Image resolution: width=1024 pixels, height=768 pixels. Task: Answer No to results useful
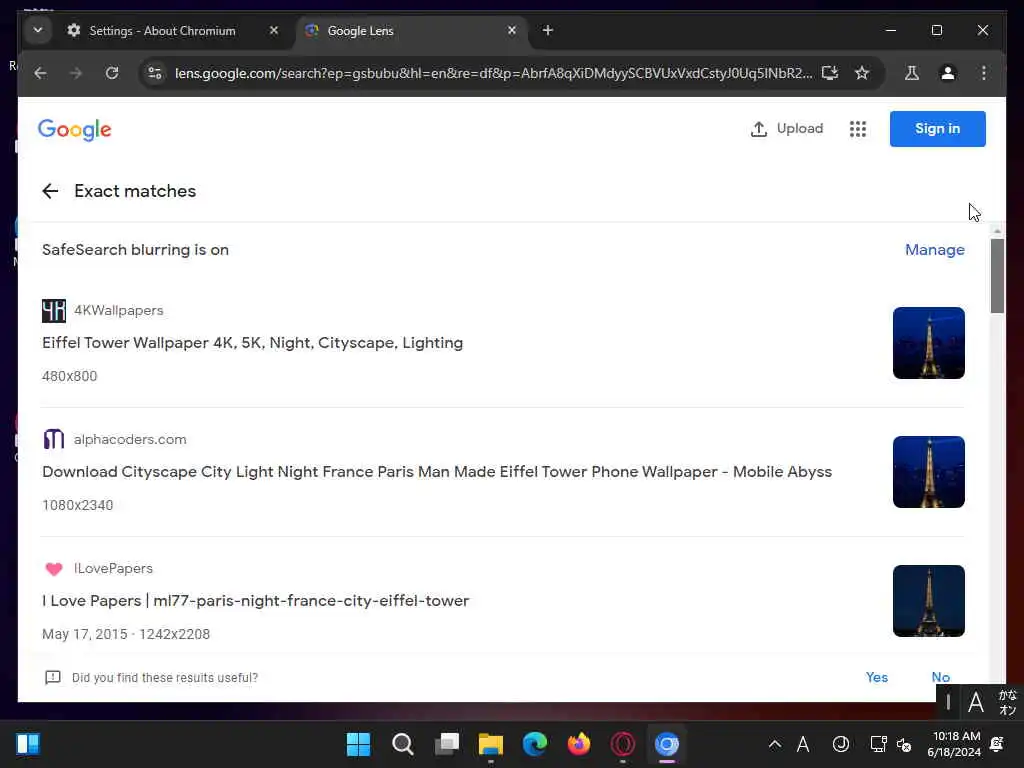pos(940,677)
